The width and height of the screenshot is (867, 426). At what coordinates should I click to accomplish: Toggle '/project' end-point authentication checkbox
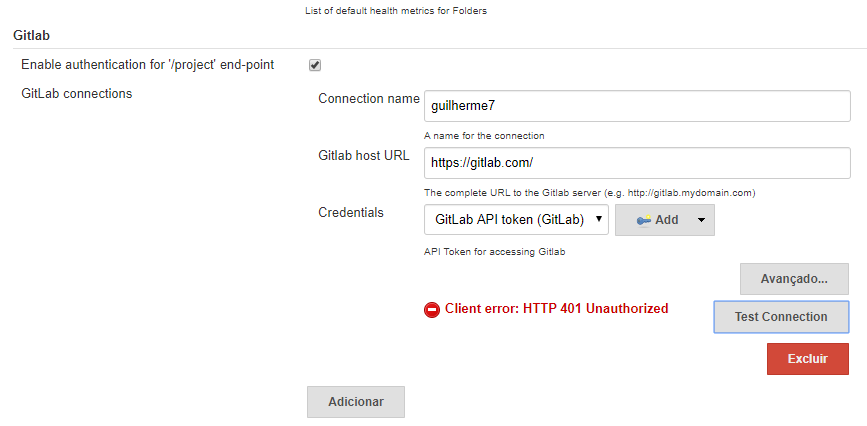315,65
